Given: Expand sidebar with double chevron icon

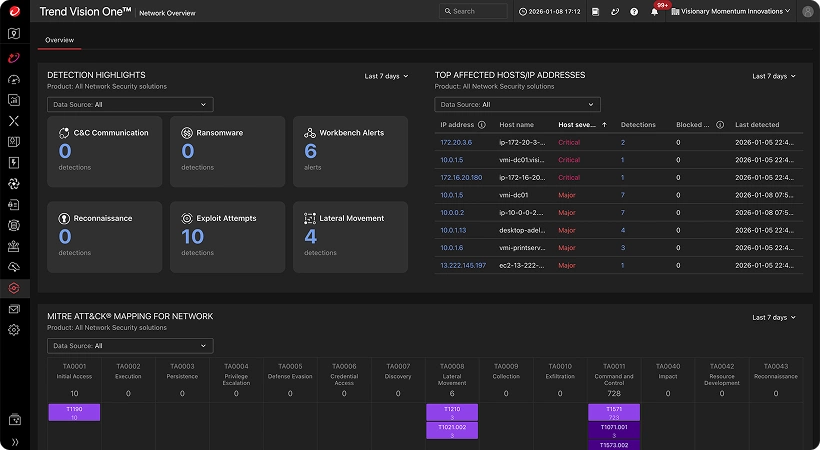Looking at the screenshot, I should pos(14,441).
